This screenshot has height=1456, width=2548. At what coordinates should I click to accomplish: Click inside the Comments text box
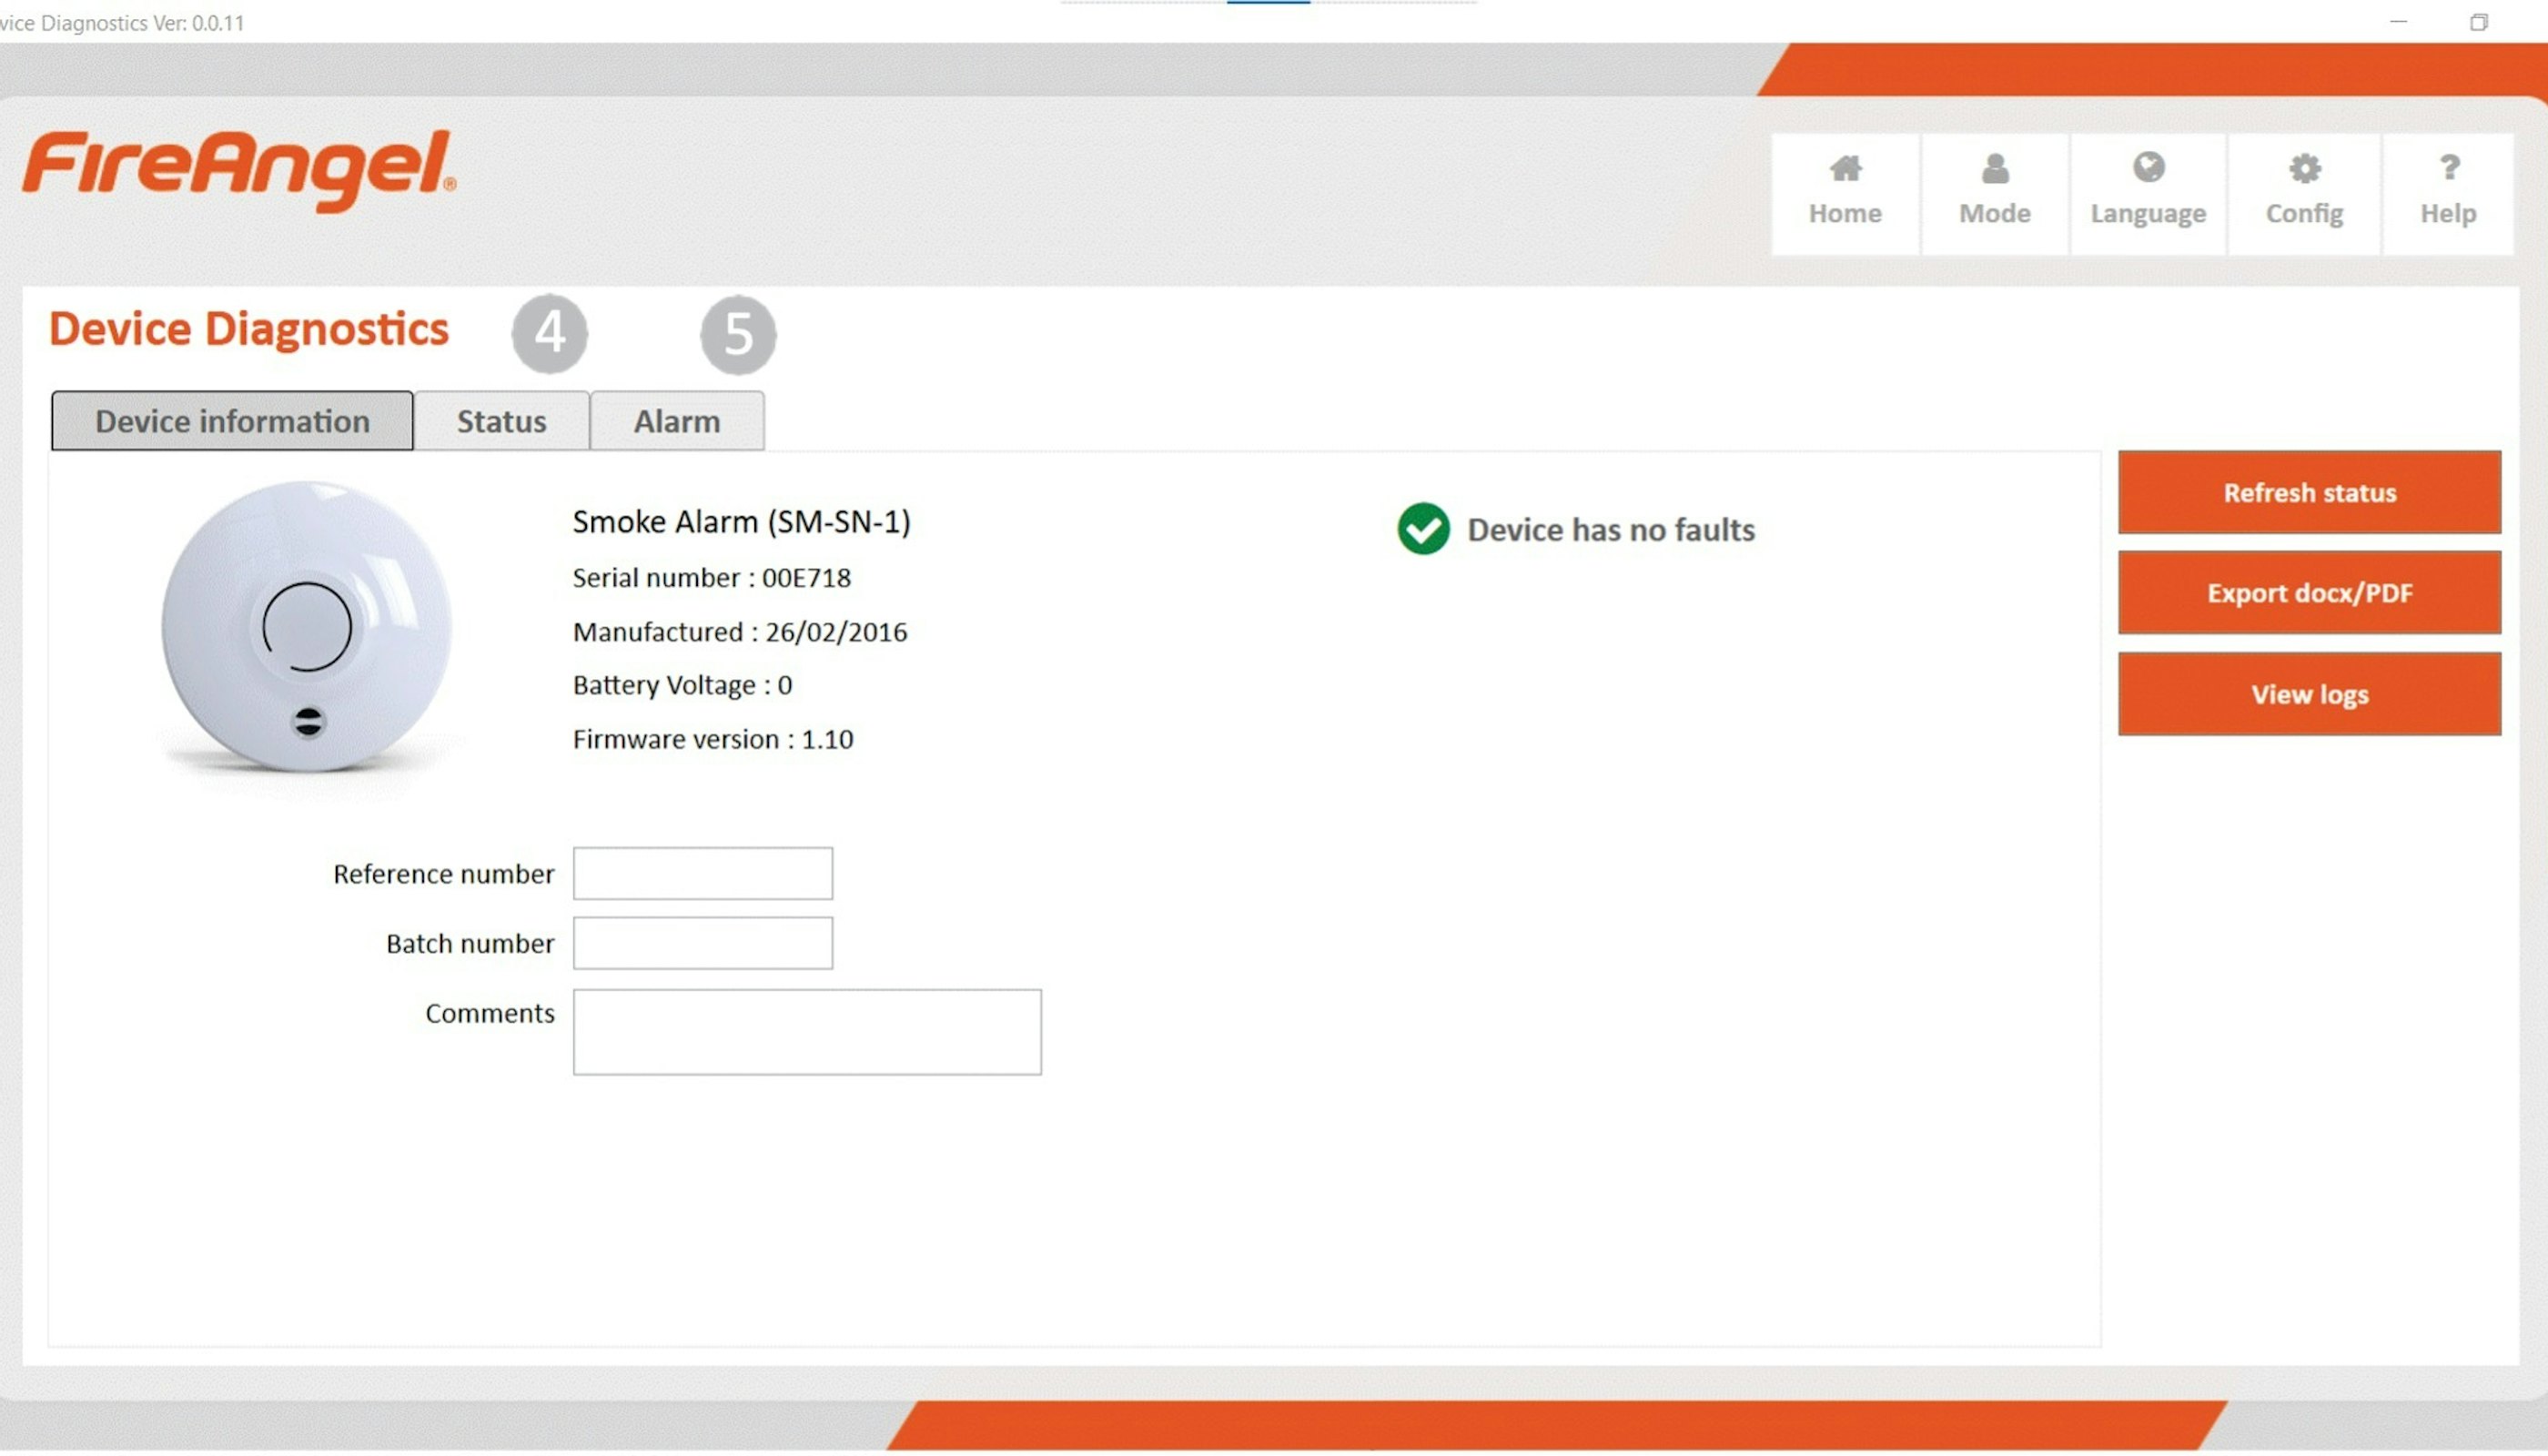pos(806,1032)
